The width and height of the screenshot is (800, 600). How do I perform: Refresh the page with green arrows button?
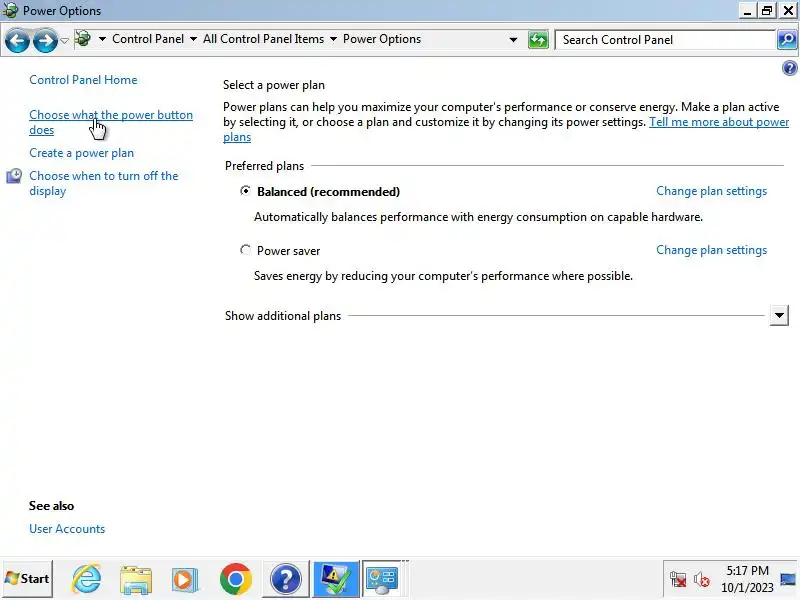pos(538,40)
